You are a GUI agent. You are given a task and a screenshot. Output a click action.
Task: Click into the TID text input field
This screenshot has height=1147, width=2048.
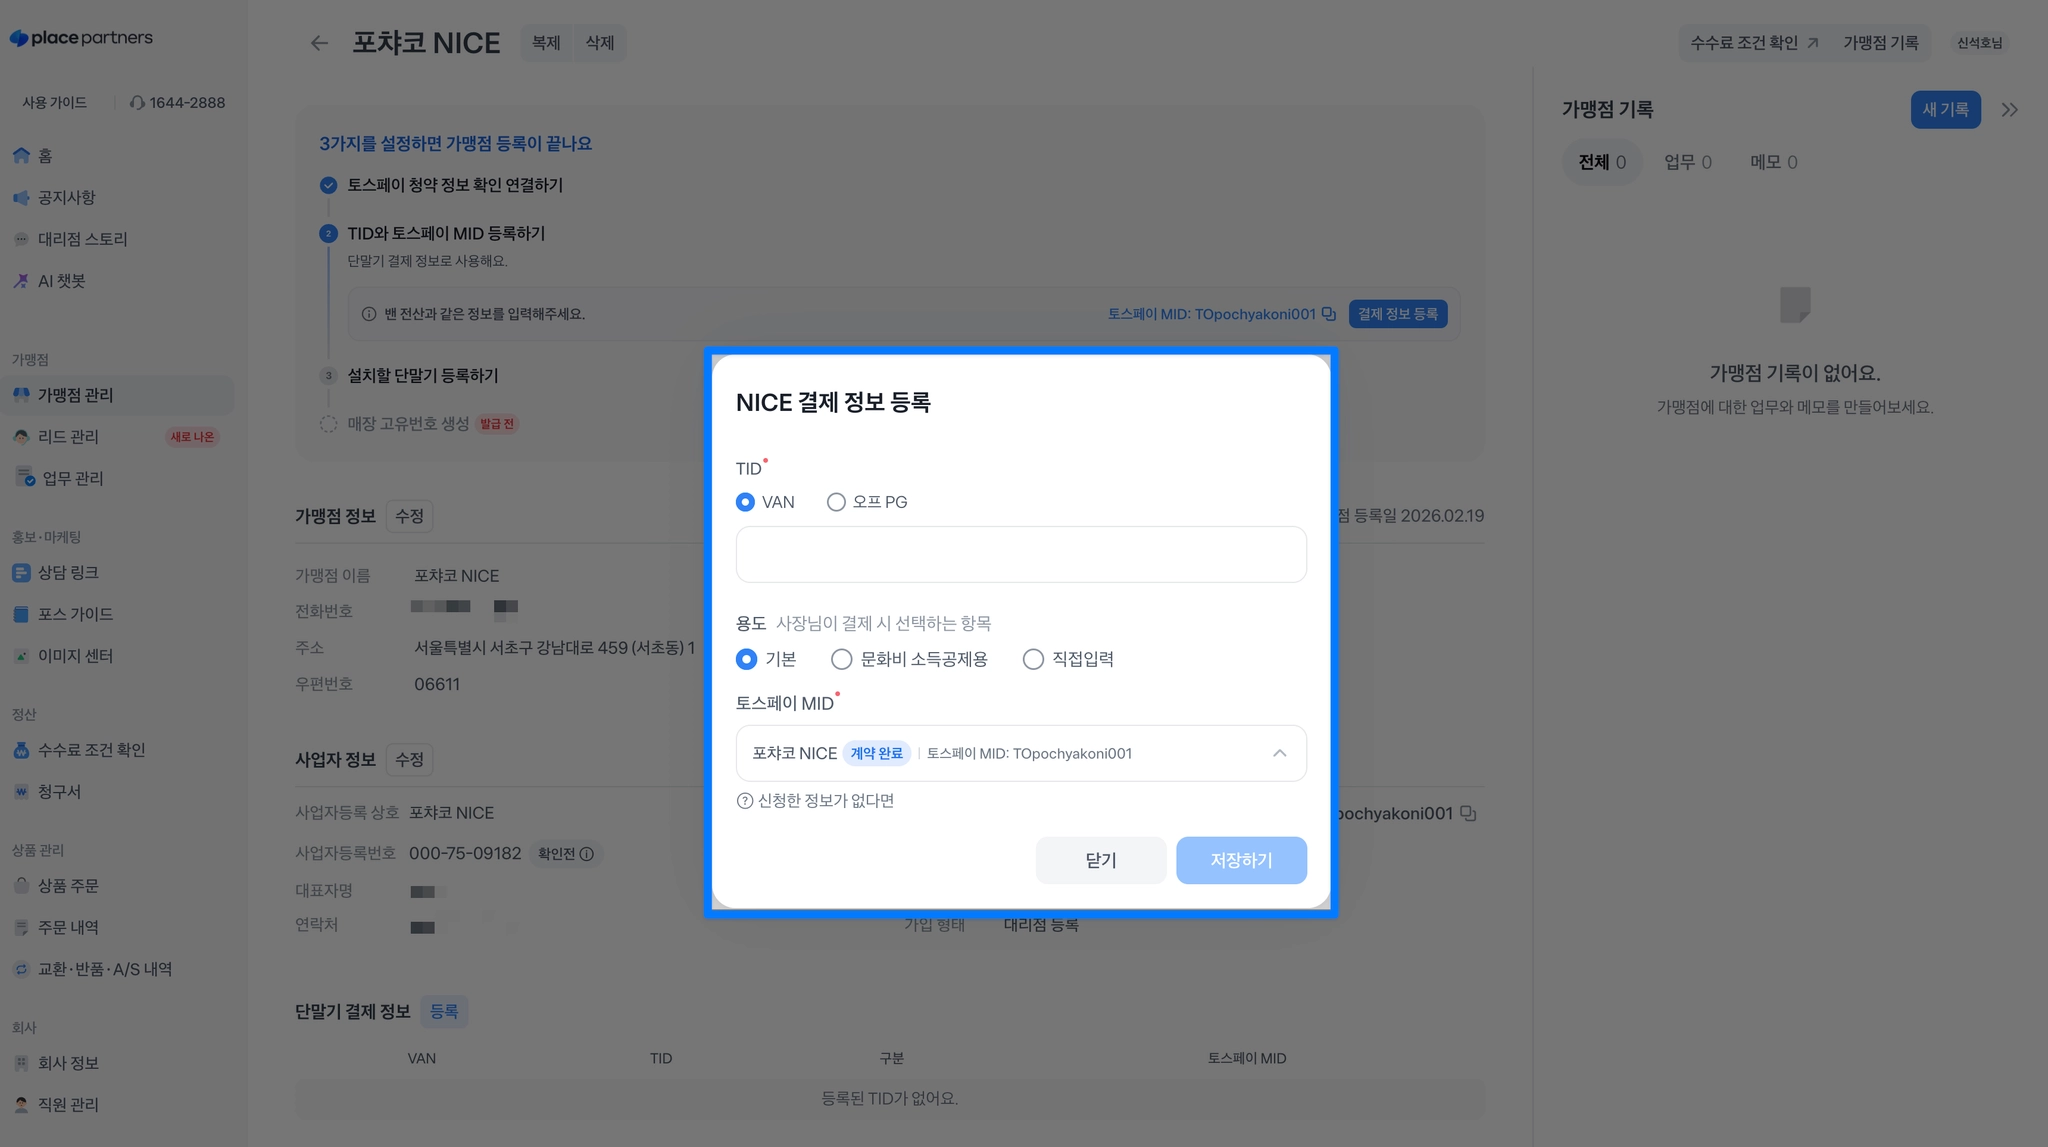pos(1021,554)
